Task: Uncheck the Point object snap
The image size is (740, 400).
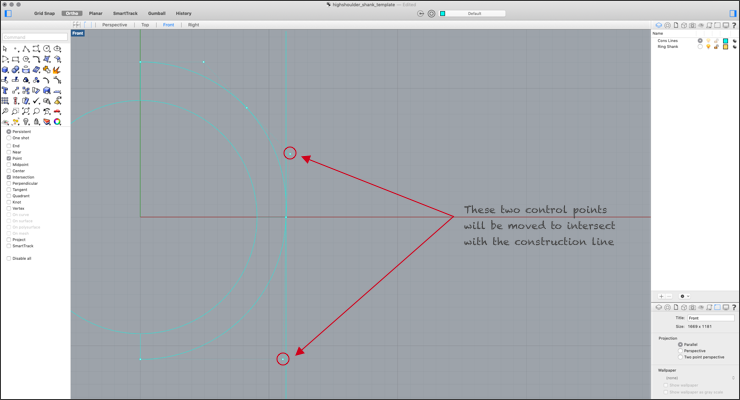Action: [x=9, y=158]
